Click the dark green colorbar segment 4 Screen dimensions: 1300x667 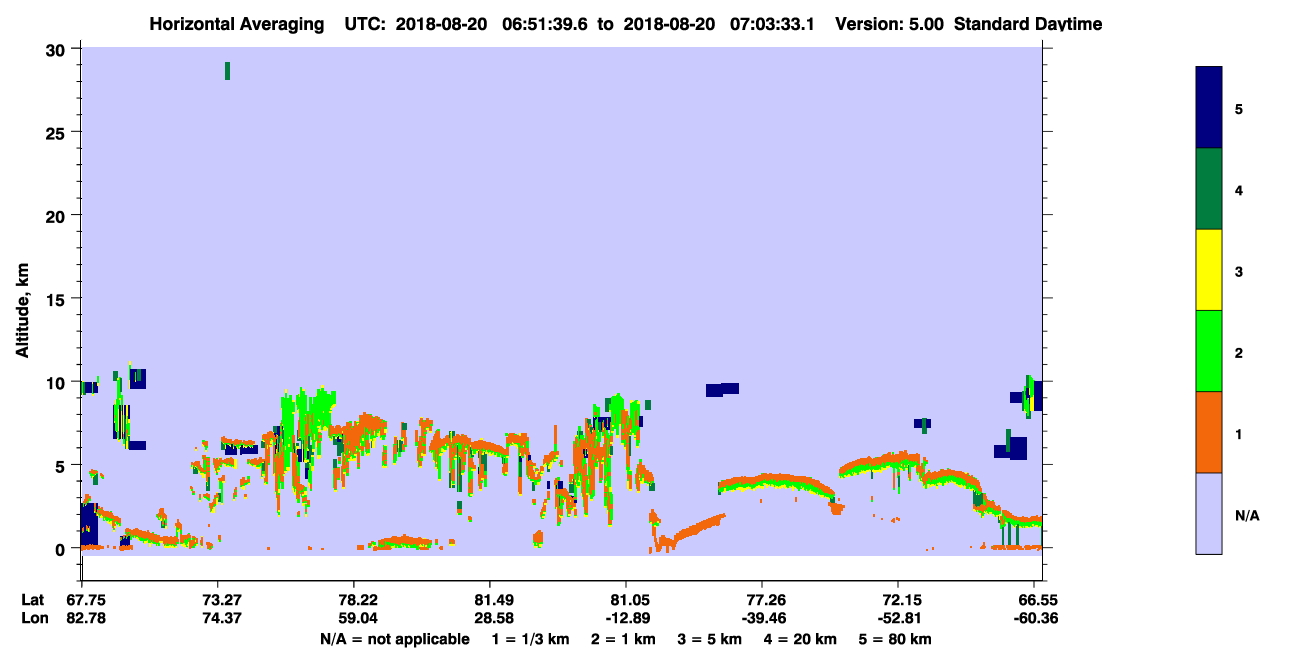coord(1209,189)
